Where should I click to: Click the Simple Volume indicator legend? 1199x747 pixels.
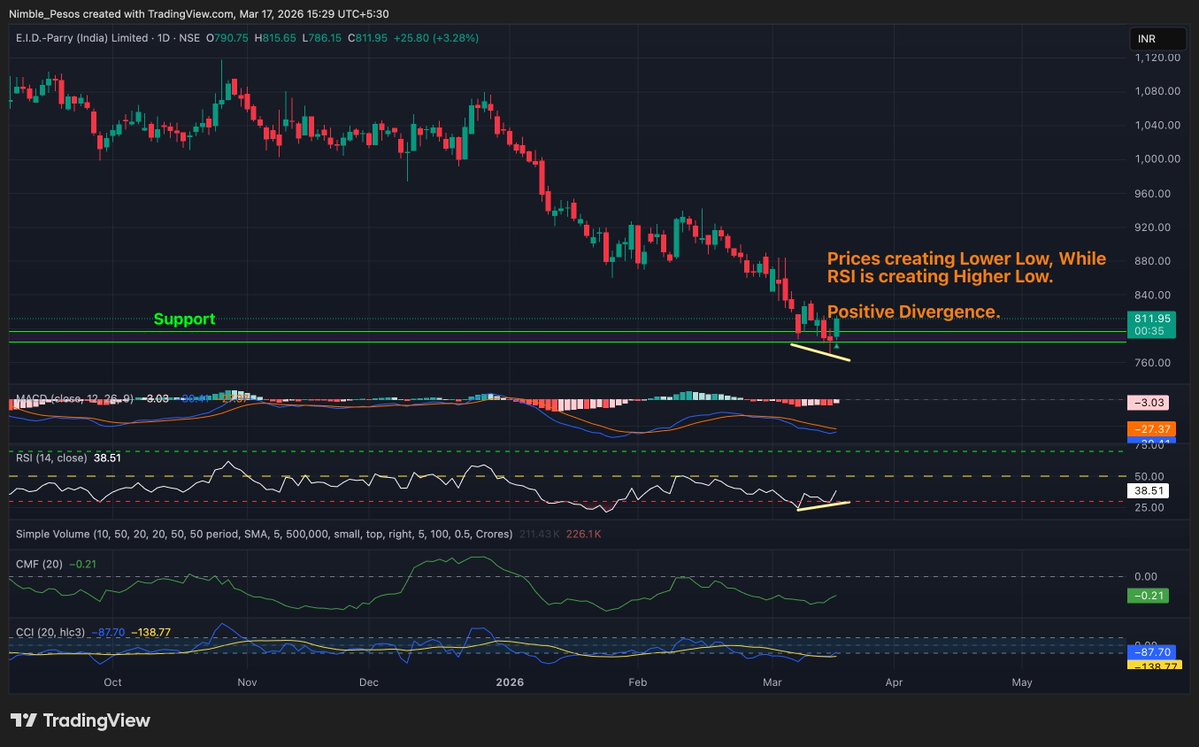(264, 534)
